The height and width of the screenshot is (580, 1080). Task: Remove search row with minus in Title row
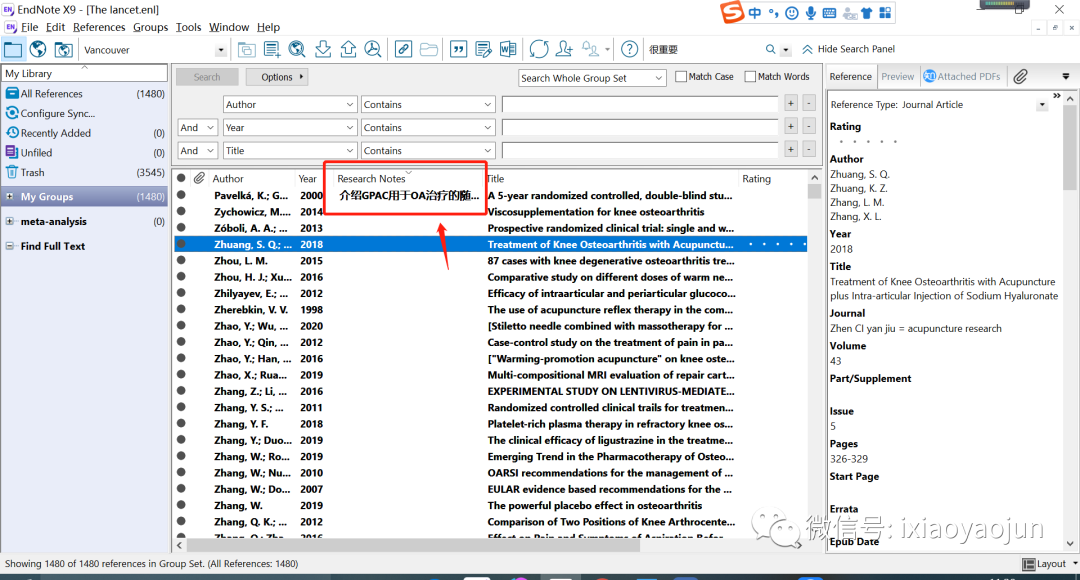tap(809, 150)
